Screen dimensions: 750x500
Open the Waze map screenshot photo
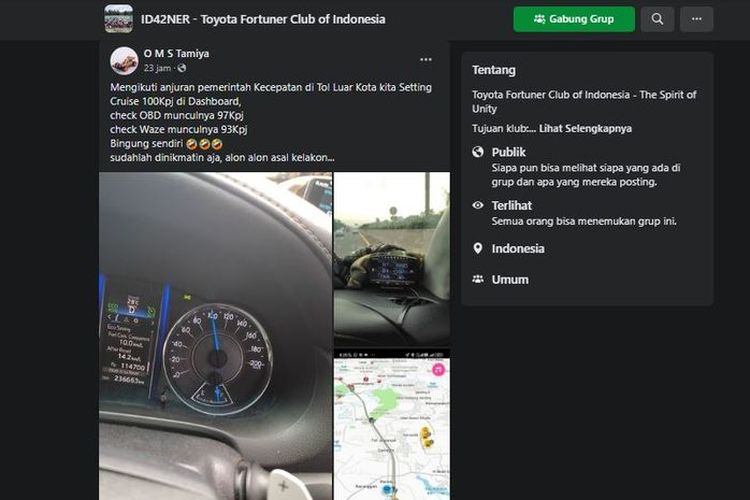[392, 425]
